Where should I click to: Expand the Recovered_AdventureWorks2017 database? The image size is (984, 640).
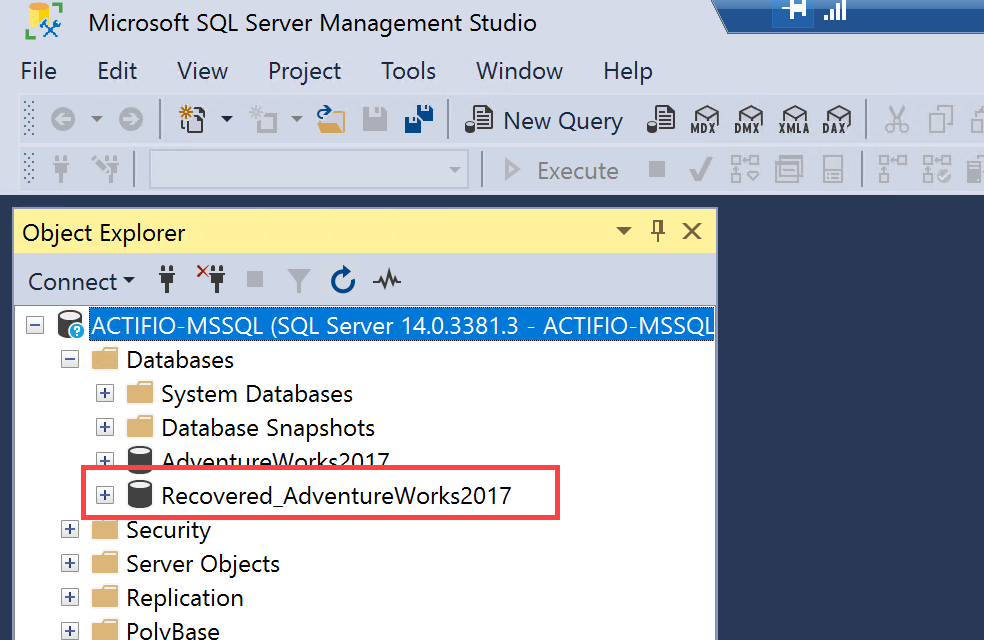[x=105, y=495]
